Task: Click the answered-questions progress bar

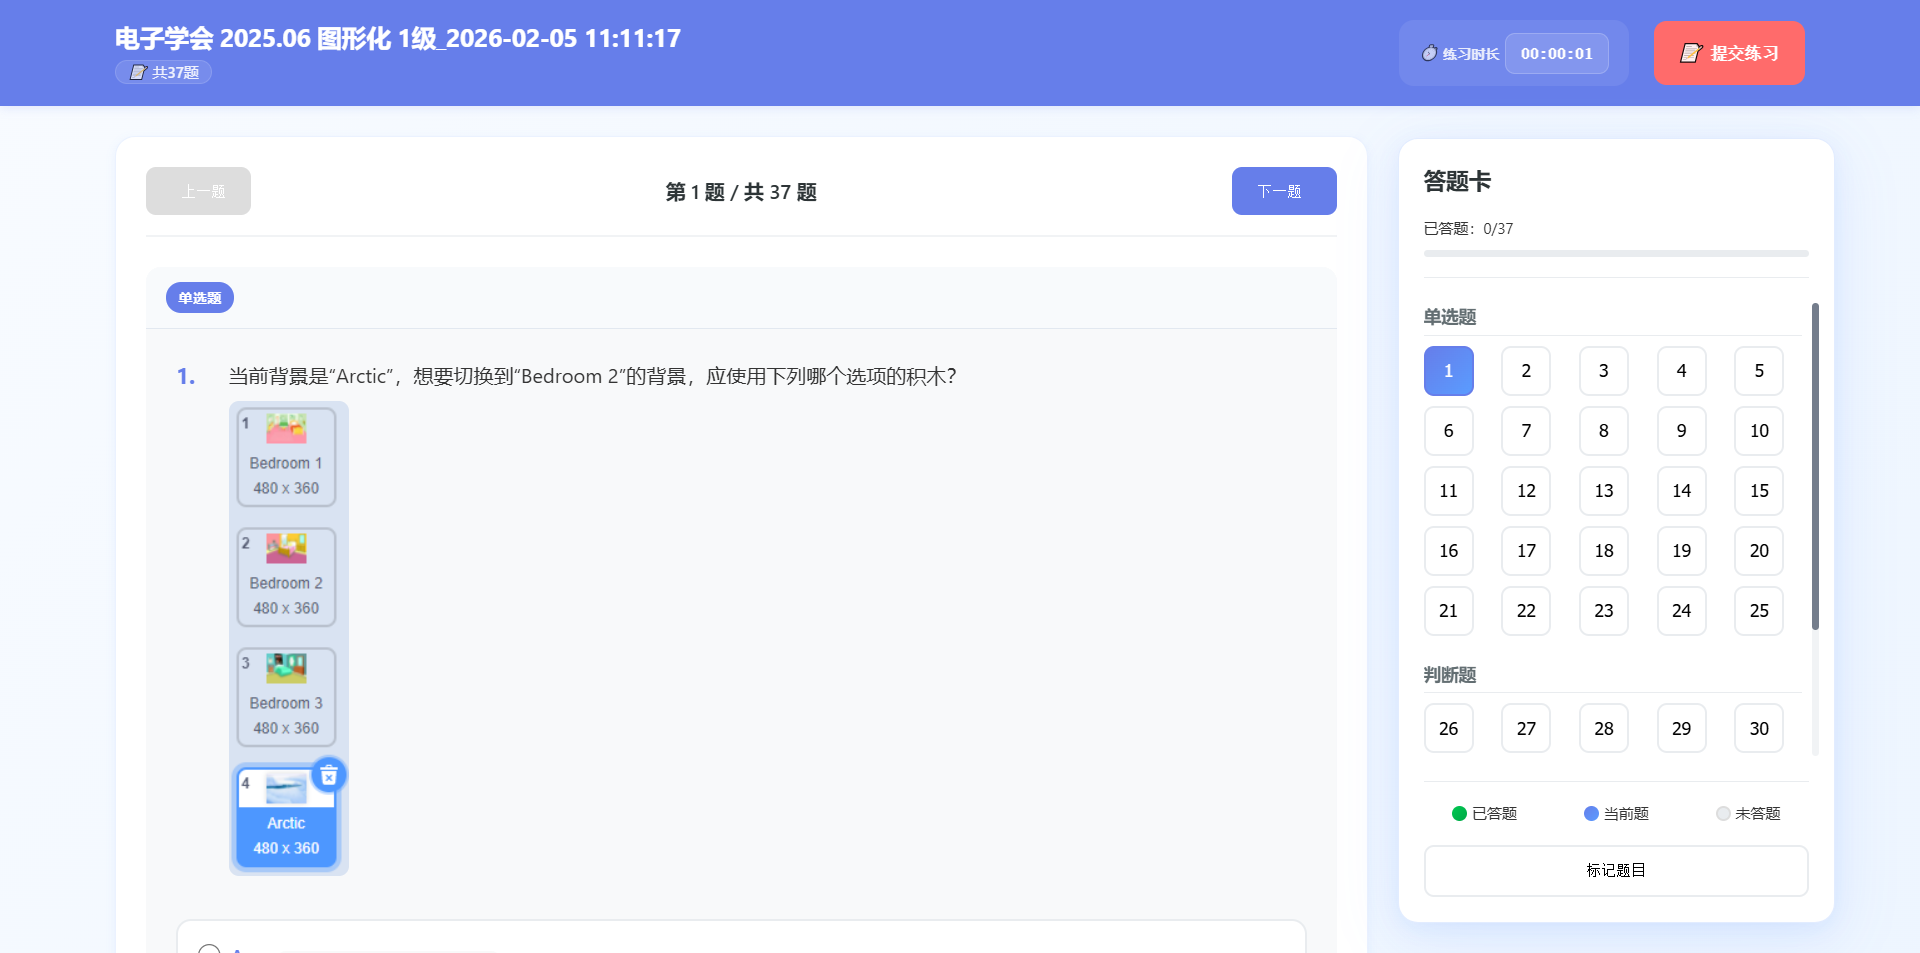Action: point(1616,254)
